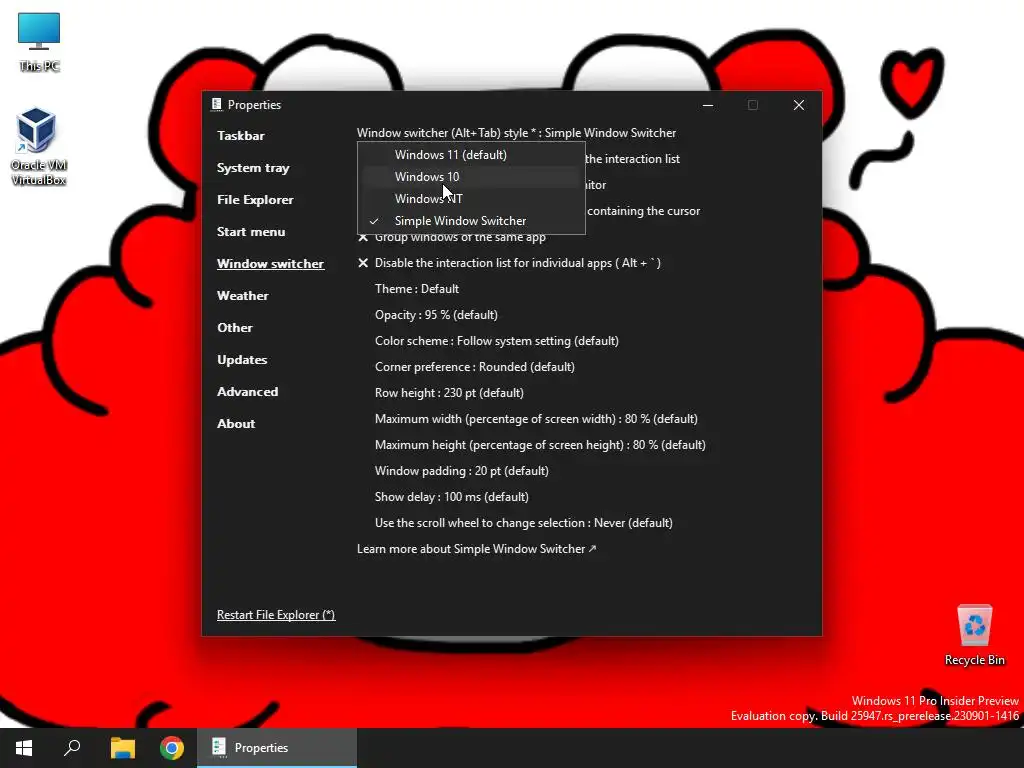Open taskbar search magnifier
This screenshot has height=768, width=1024.
(x=72, y=748)
